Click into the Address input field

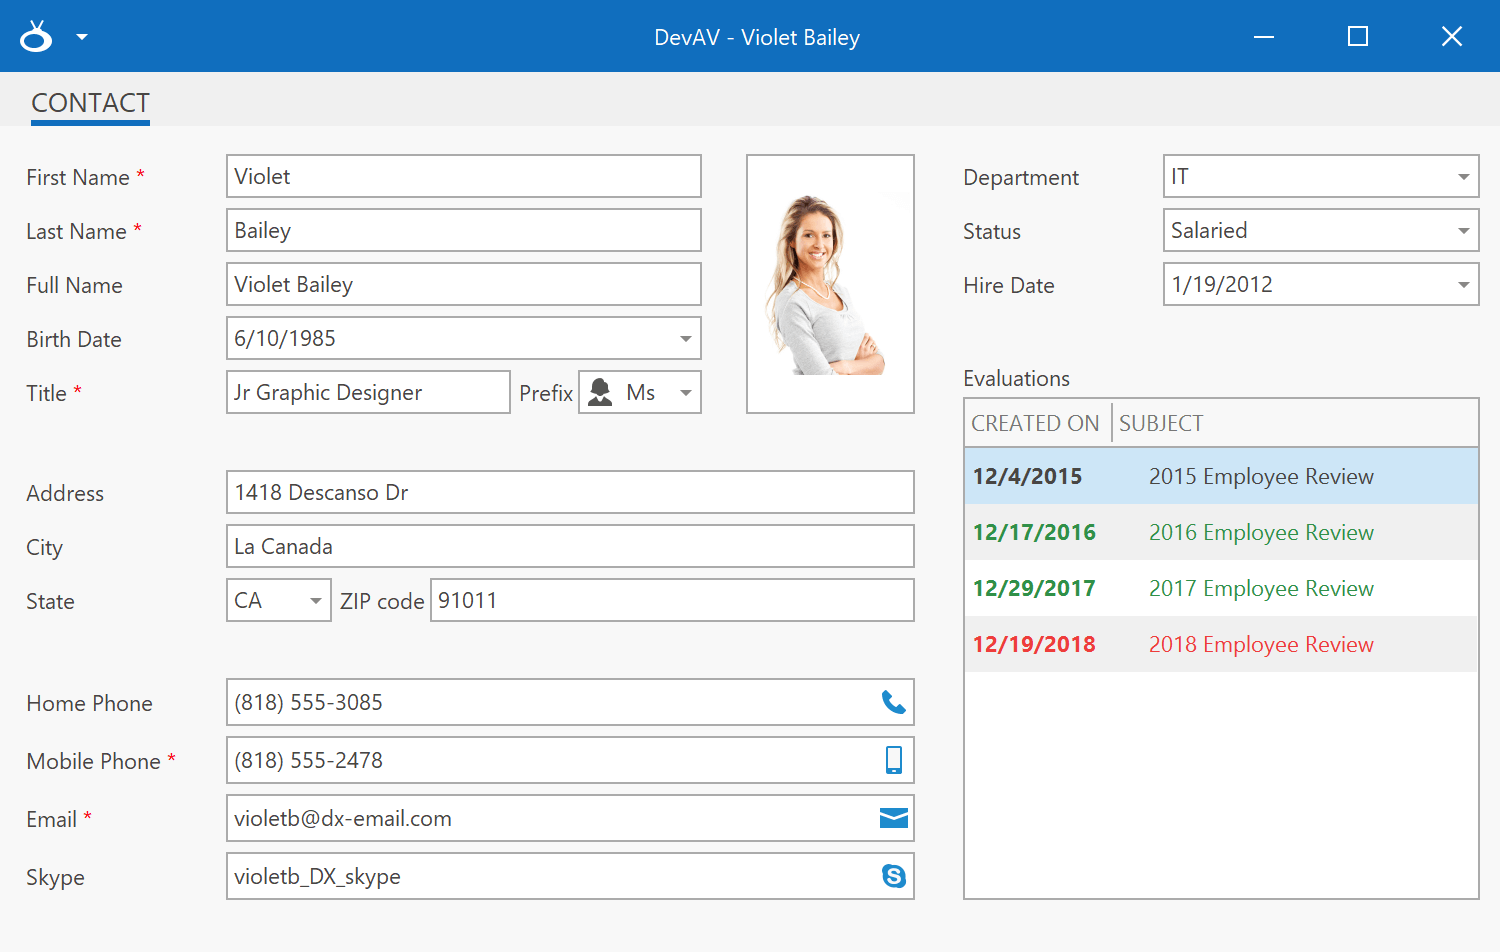(570, 493)
